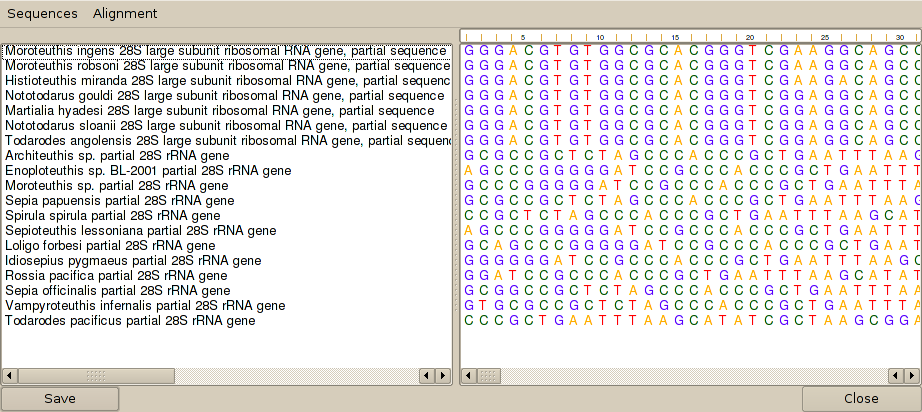Select Rossia pacifica sequence row
The height and width of the screenshot is (412, 922).
click(116, 275)
